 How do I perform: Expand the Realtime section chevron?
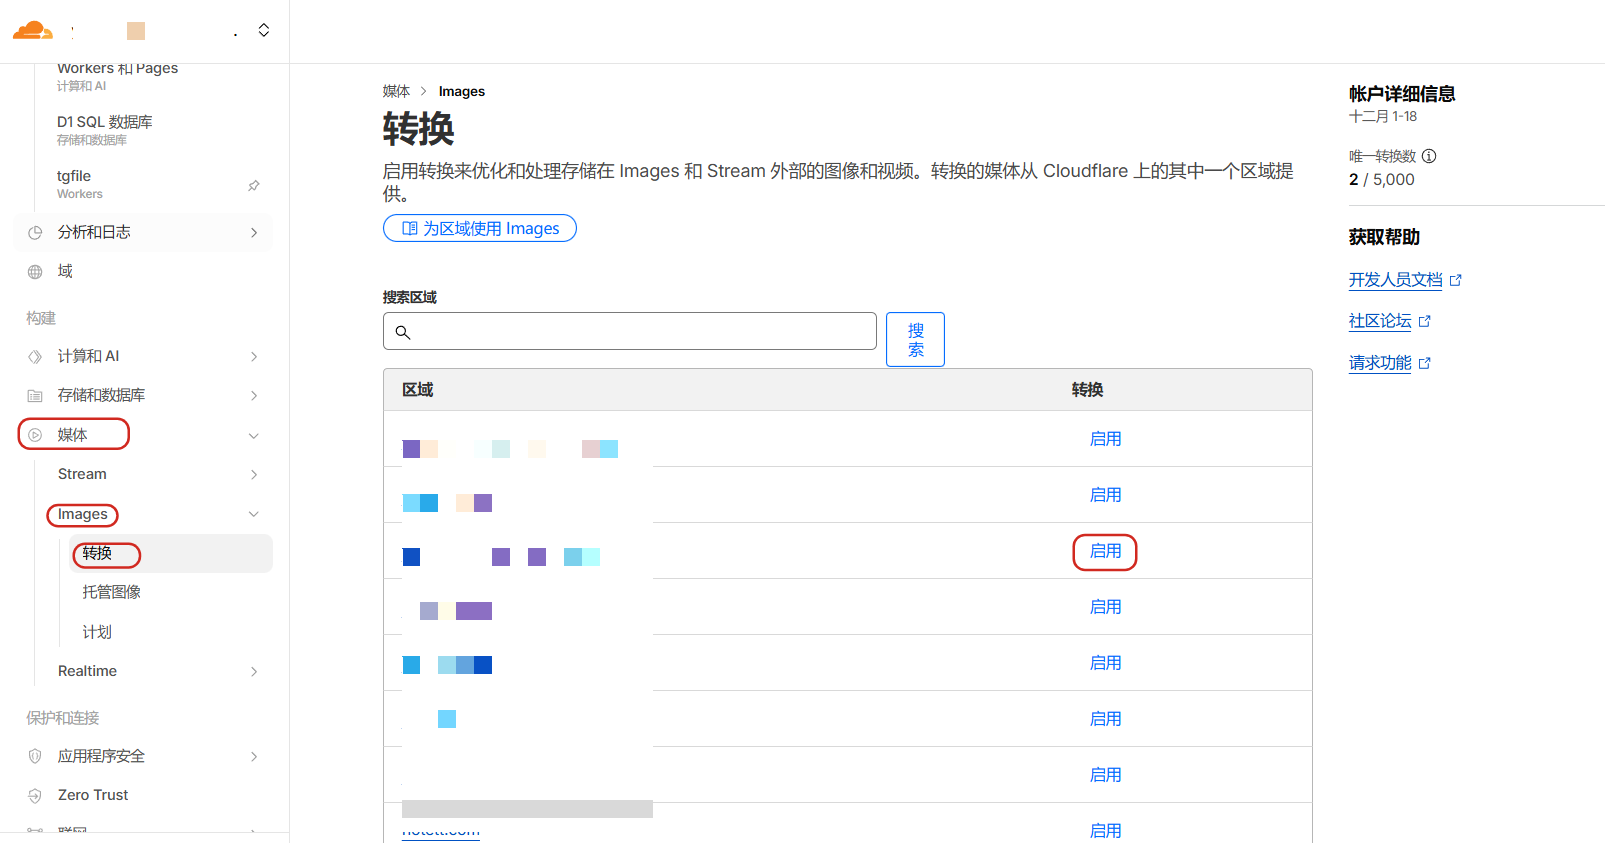click(254, 672)
